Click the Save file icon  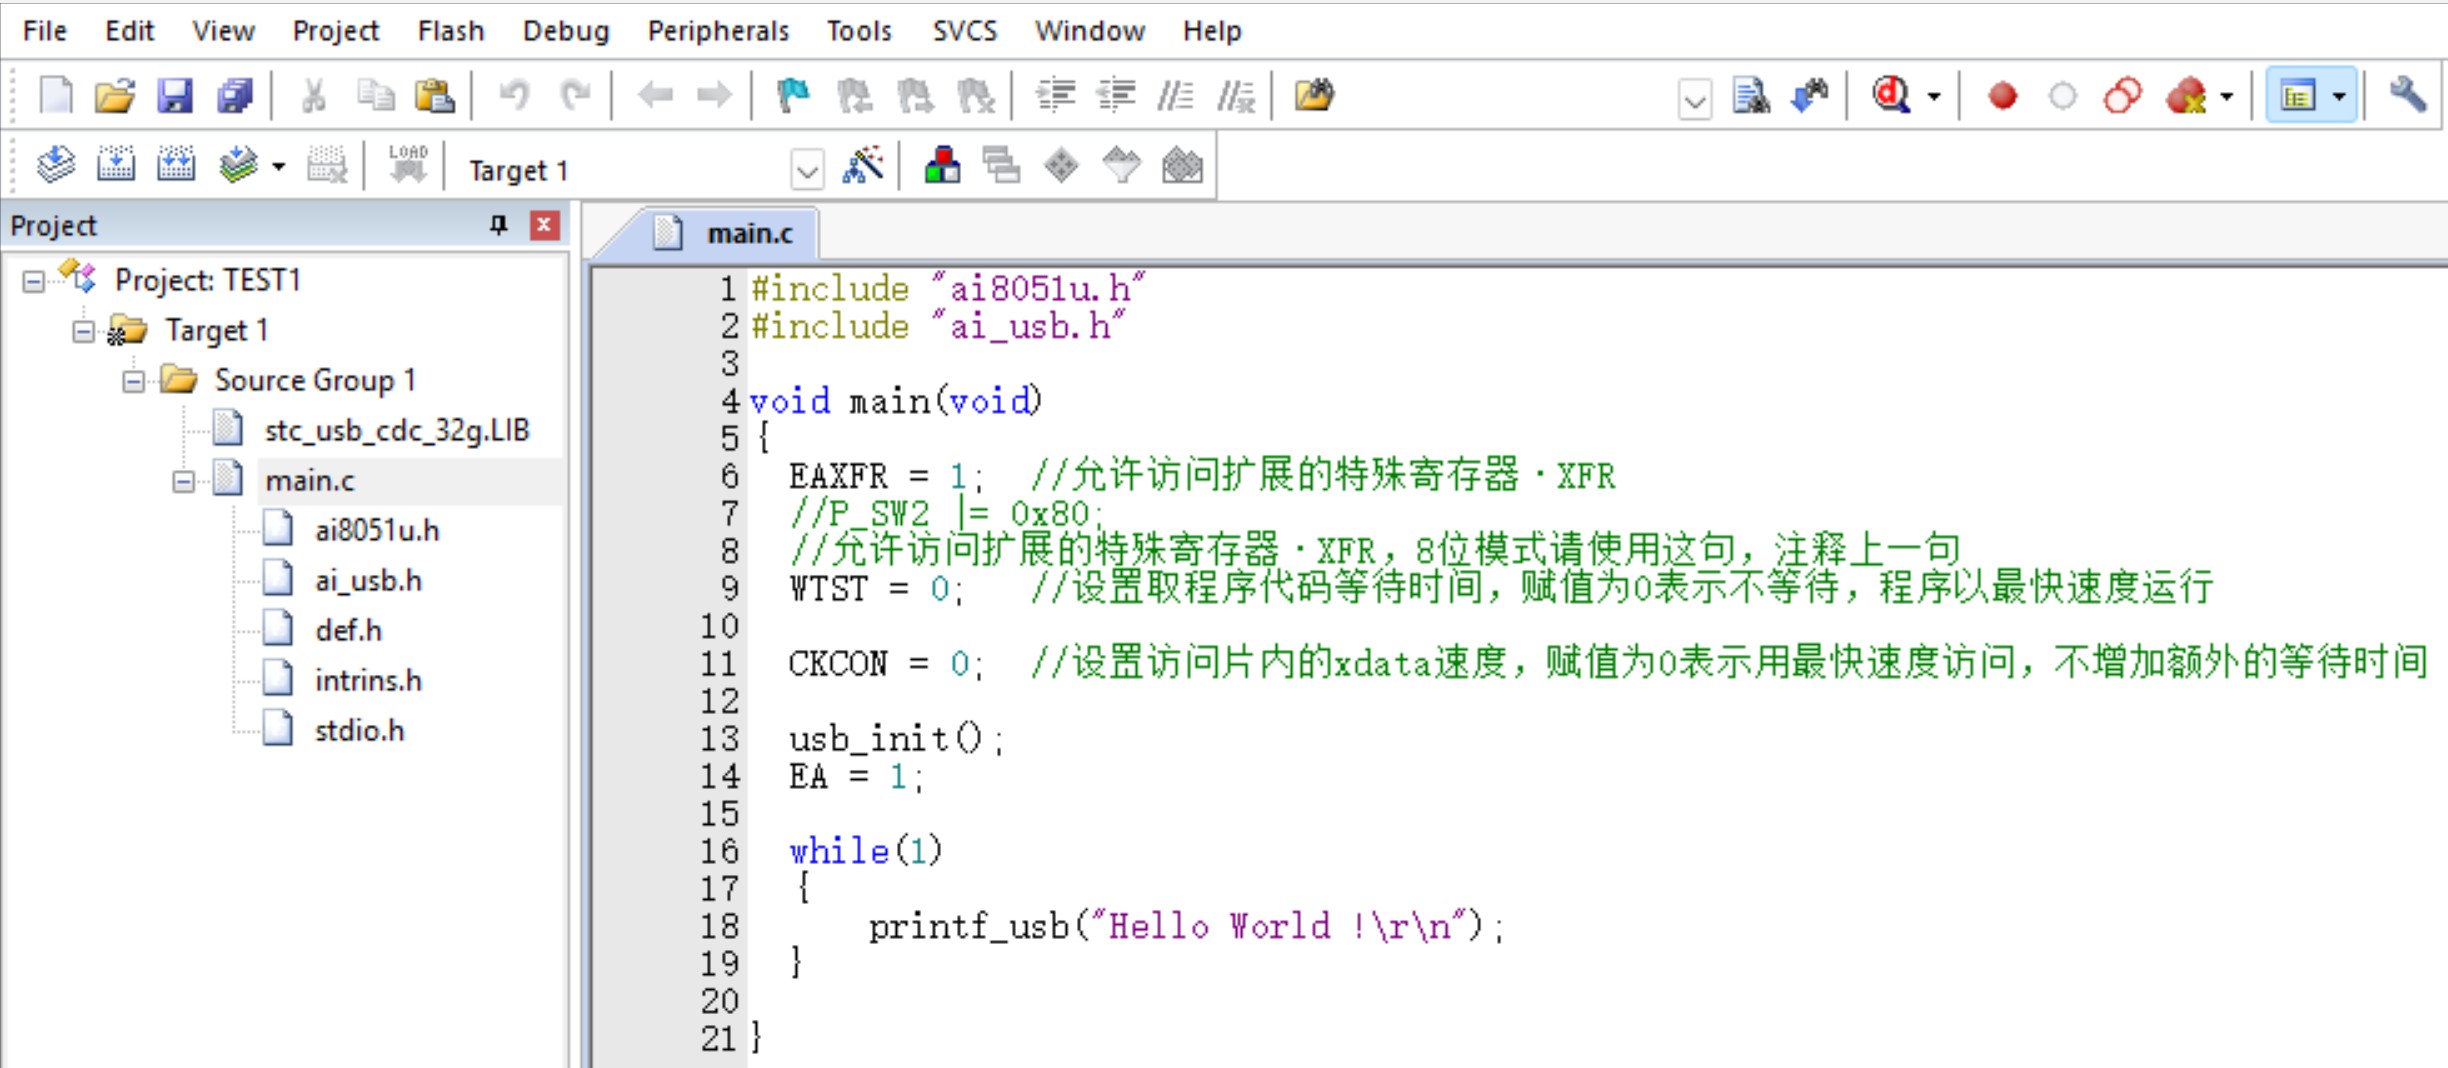(174, 96)
